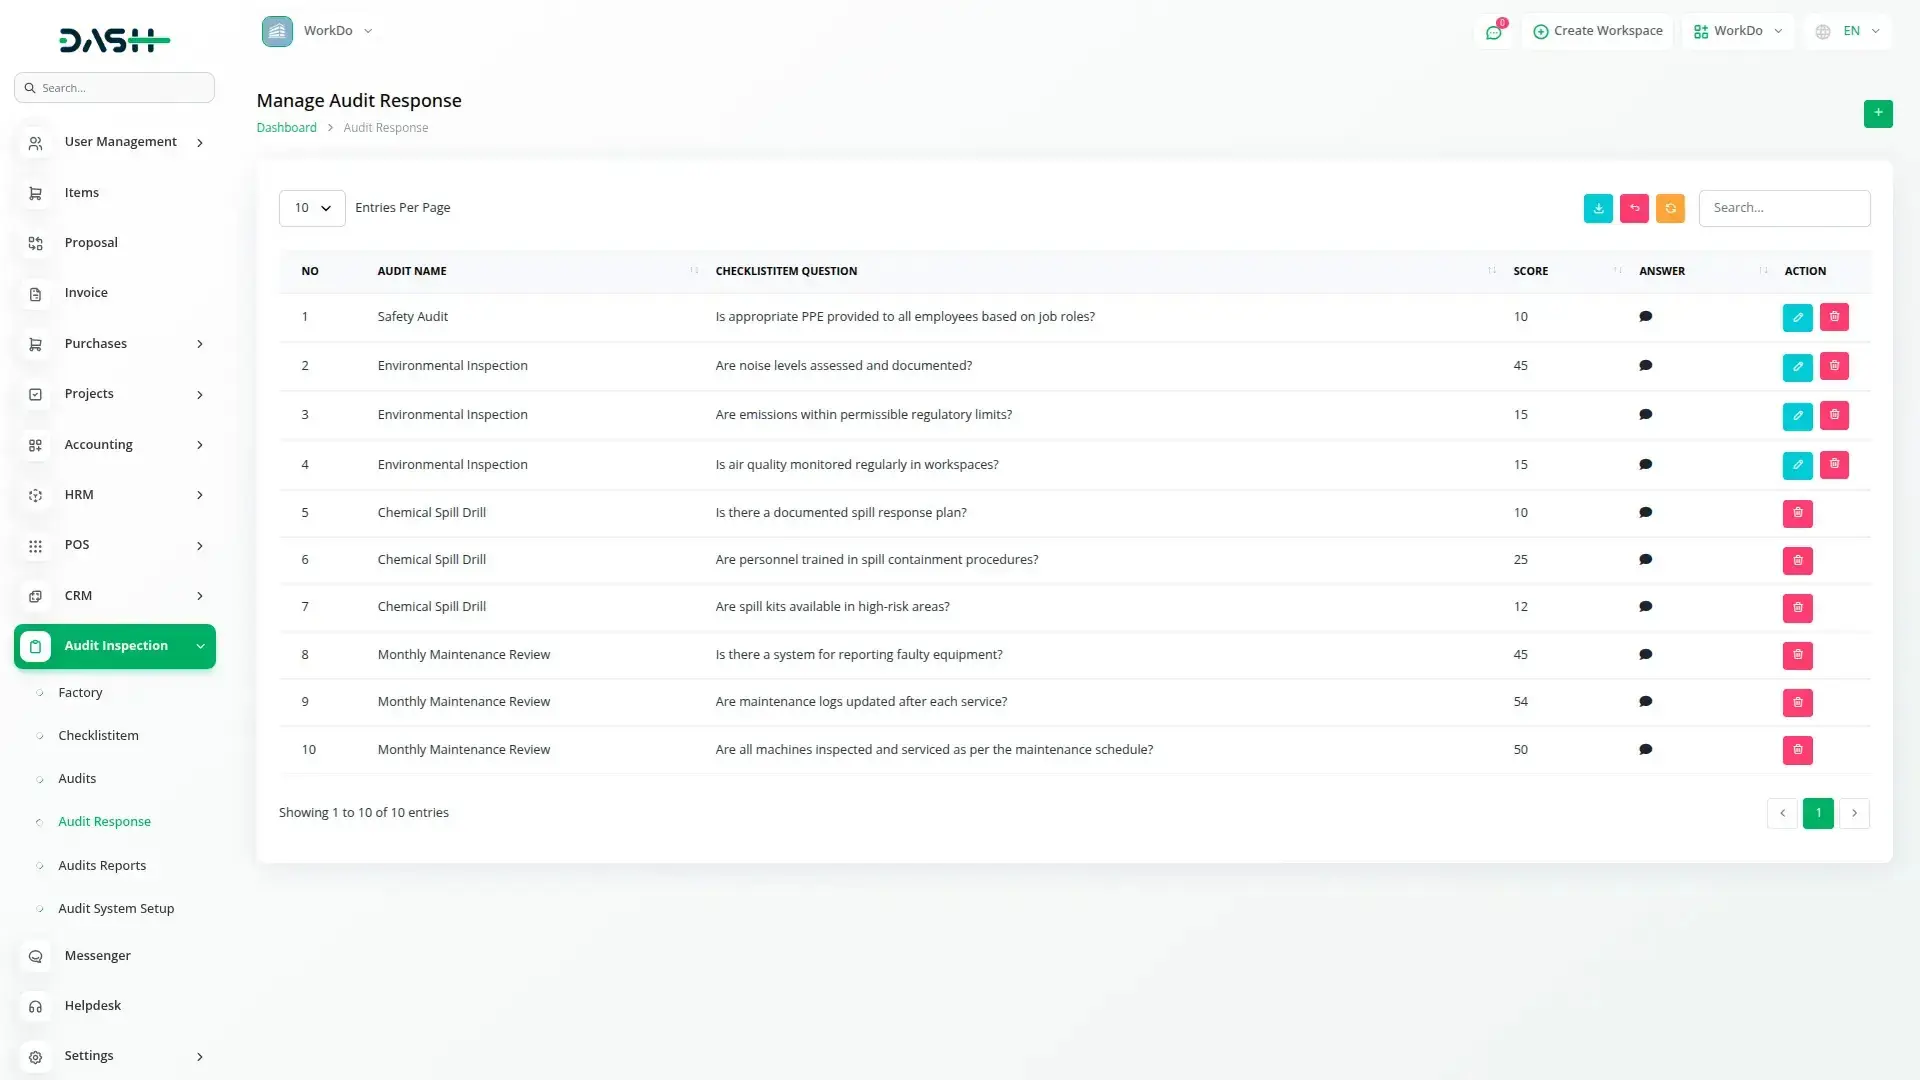Open the entries per page dropdown

(312, 208)
